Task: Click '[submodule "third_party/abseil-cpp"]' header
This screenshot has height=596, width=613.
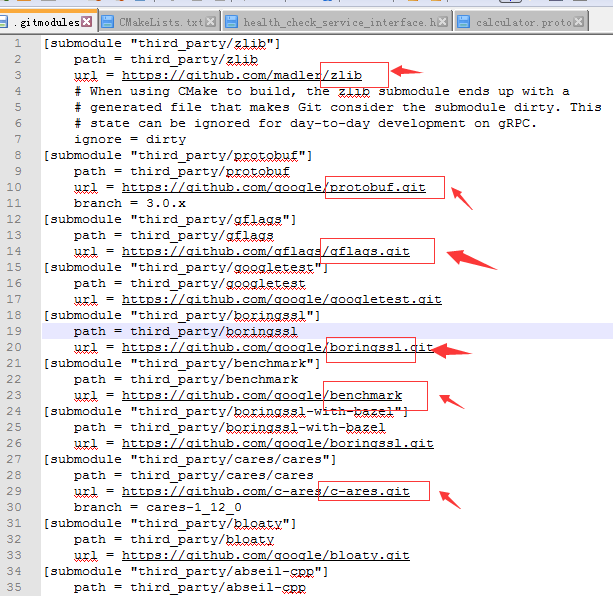Action: (186, 572)
